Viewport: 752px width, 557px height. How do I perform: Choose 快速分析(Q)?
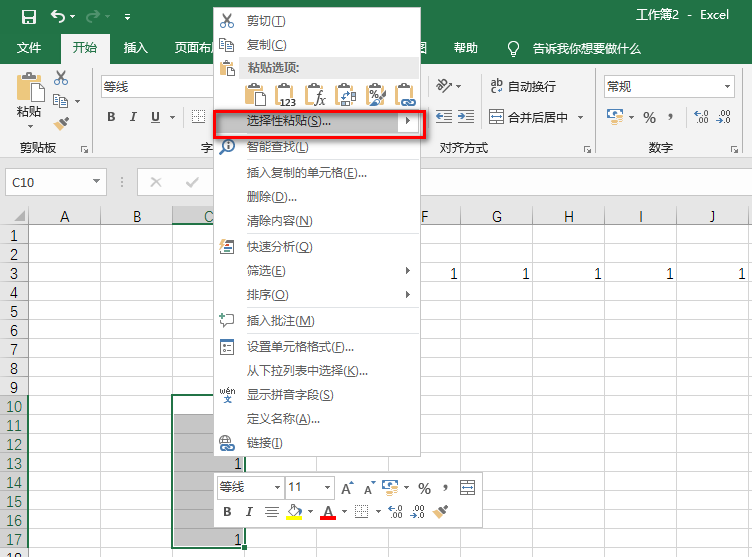tap(317, 247)
